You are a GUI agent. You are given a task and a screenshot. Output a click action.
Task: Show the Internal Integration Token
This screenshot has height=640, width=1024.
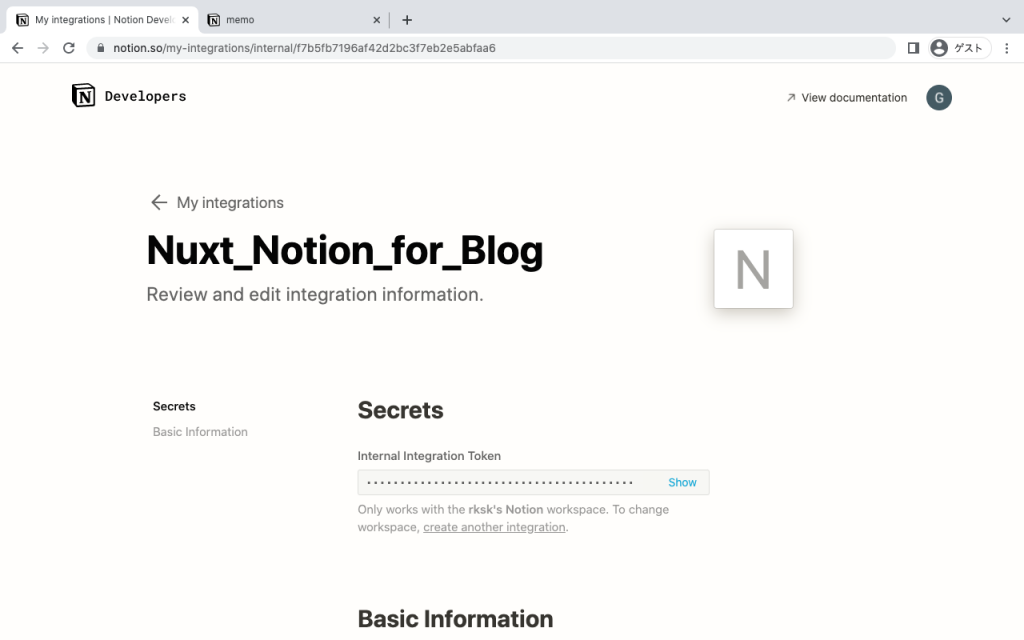tap(682, 482)
